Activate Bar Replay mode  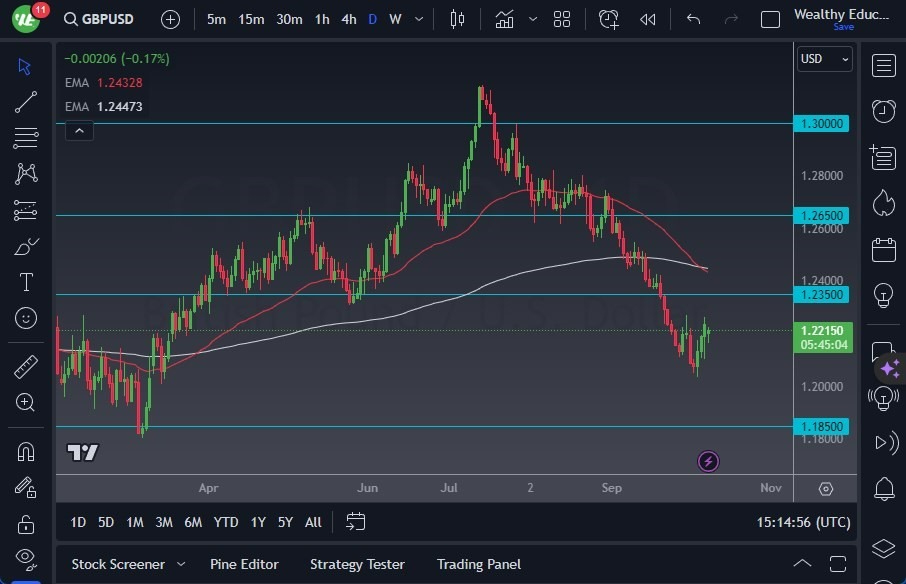click(x=647, y=18)
